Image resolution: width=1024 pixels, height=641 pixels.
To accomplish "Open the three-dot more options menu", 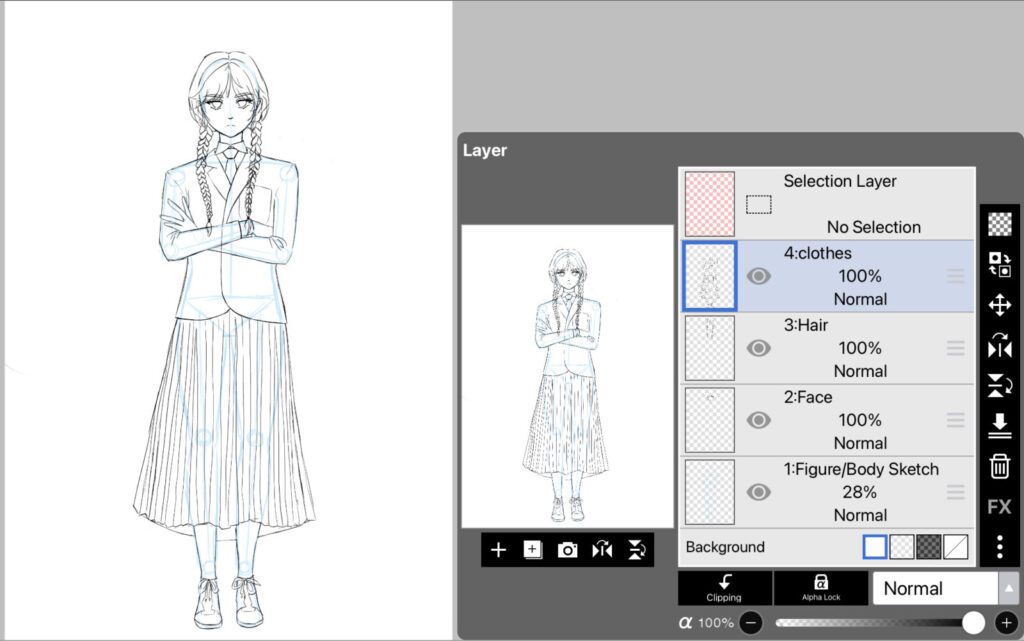I will click(999, 546).
